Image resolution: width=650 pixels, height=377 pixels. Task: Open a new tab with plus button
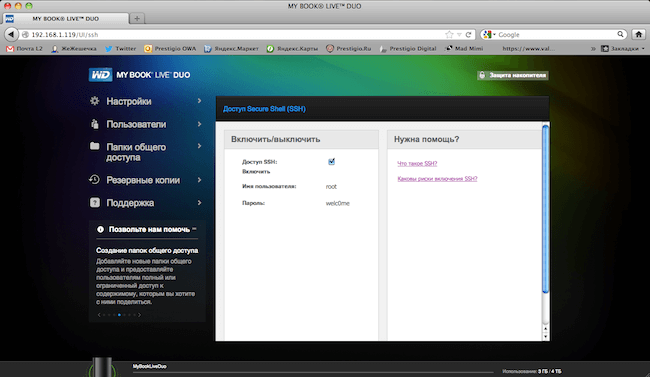(137, 18)
